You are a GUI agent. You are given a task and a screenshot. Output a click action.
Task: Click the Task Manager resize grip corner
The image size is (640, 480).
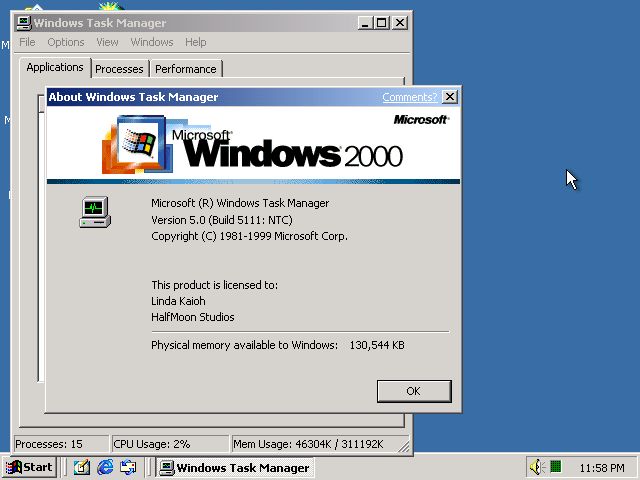tap(403, 447)
